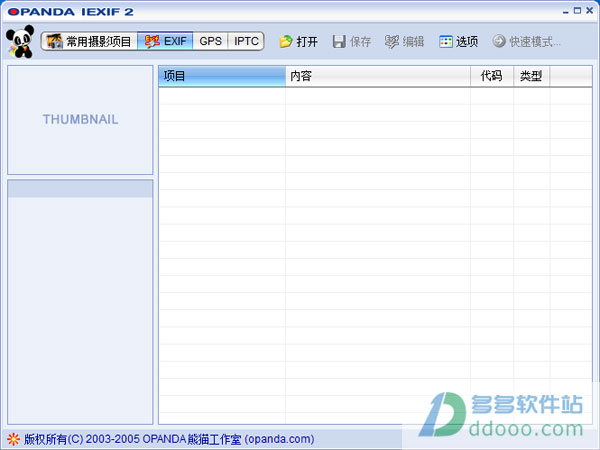The height and width of the screenshot is (450, 600).
Task: Click the orange star status bar icon
Action: click(x=13, y=439)
